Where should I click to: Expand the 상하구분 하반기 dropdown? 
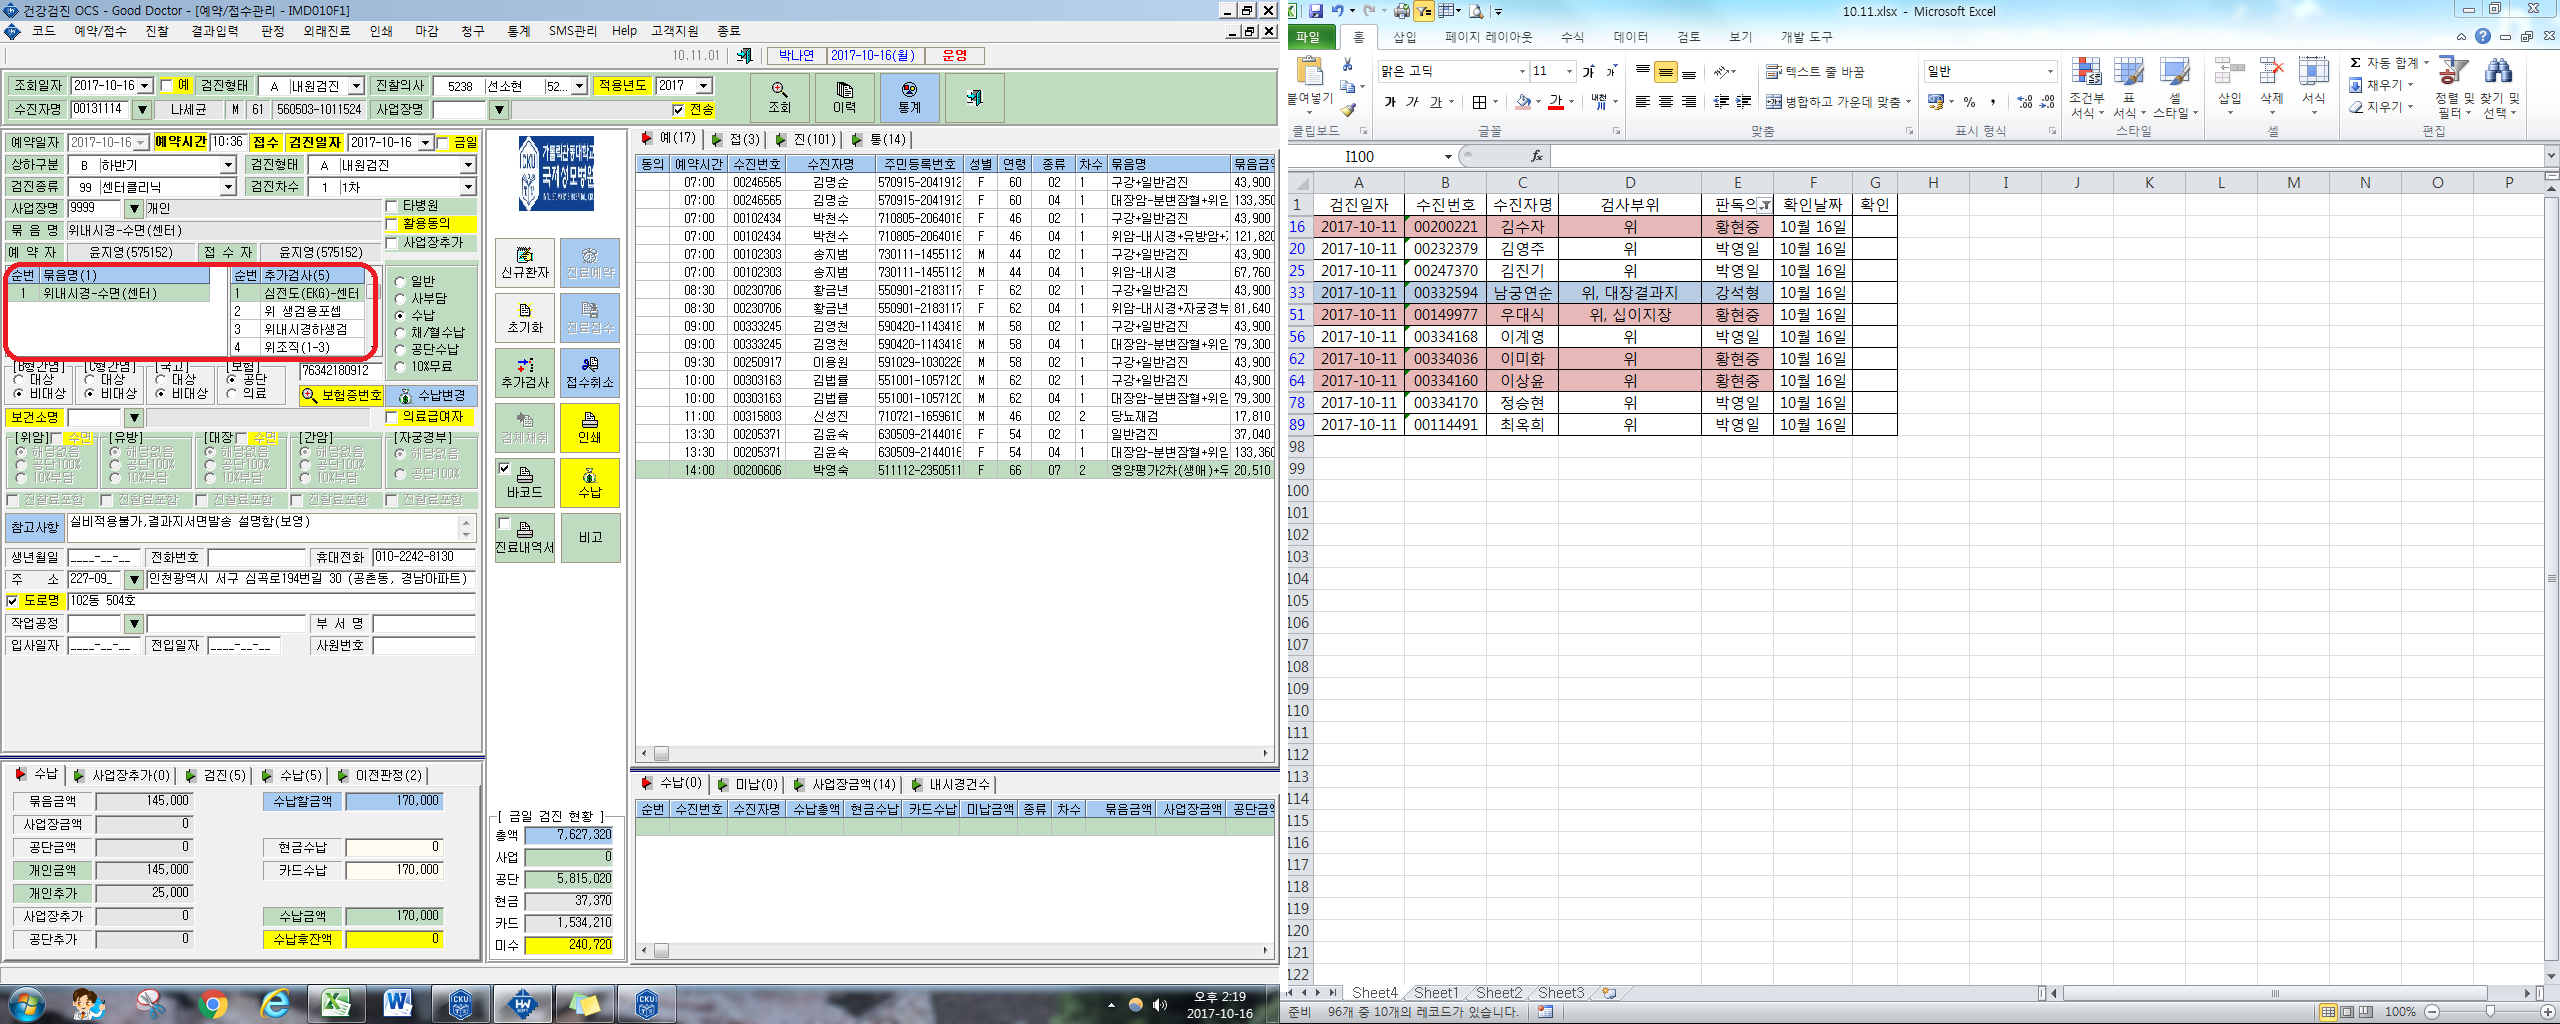(x=228, y=165)
